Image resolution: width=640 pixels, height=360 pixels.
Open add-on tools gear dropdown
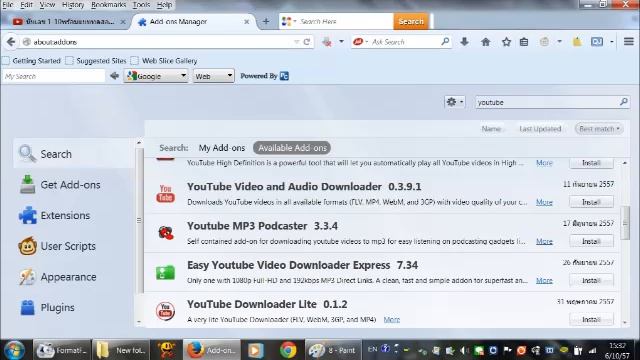pos(455,102)
